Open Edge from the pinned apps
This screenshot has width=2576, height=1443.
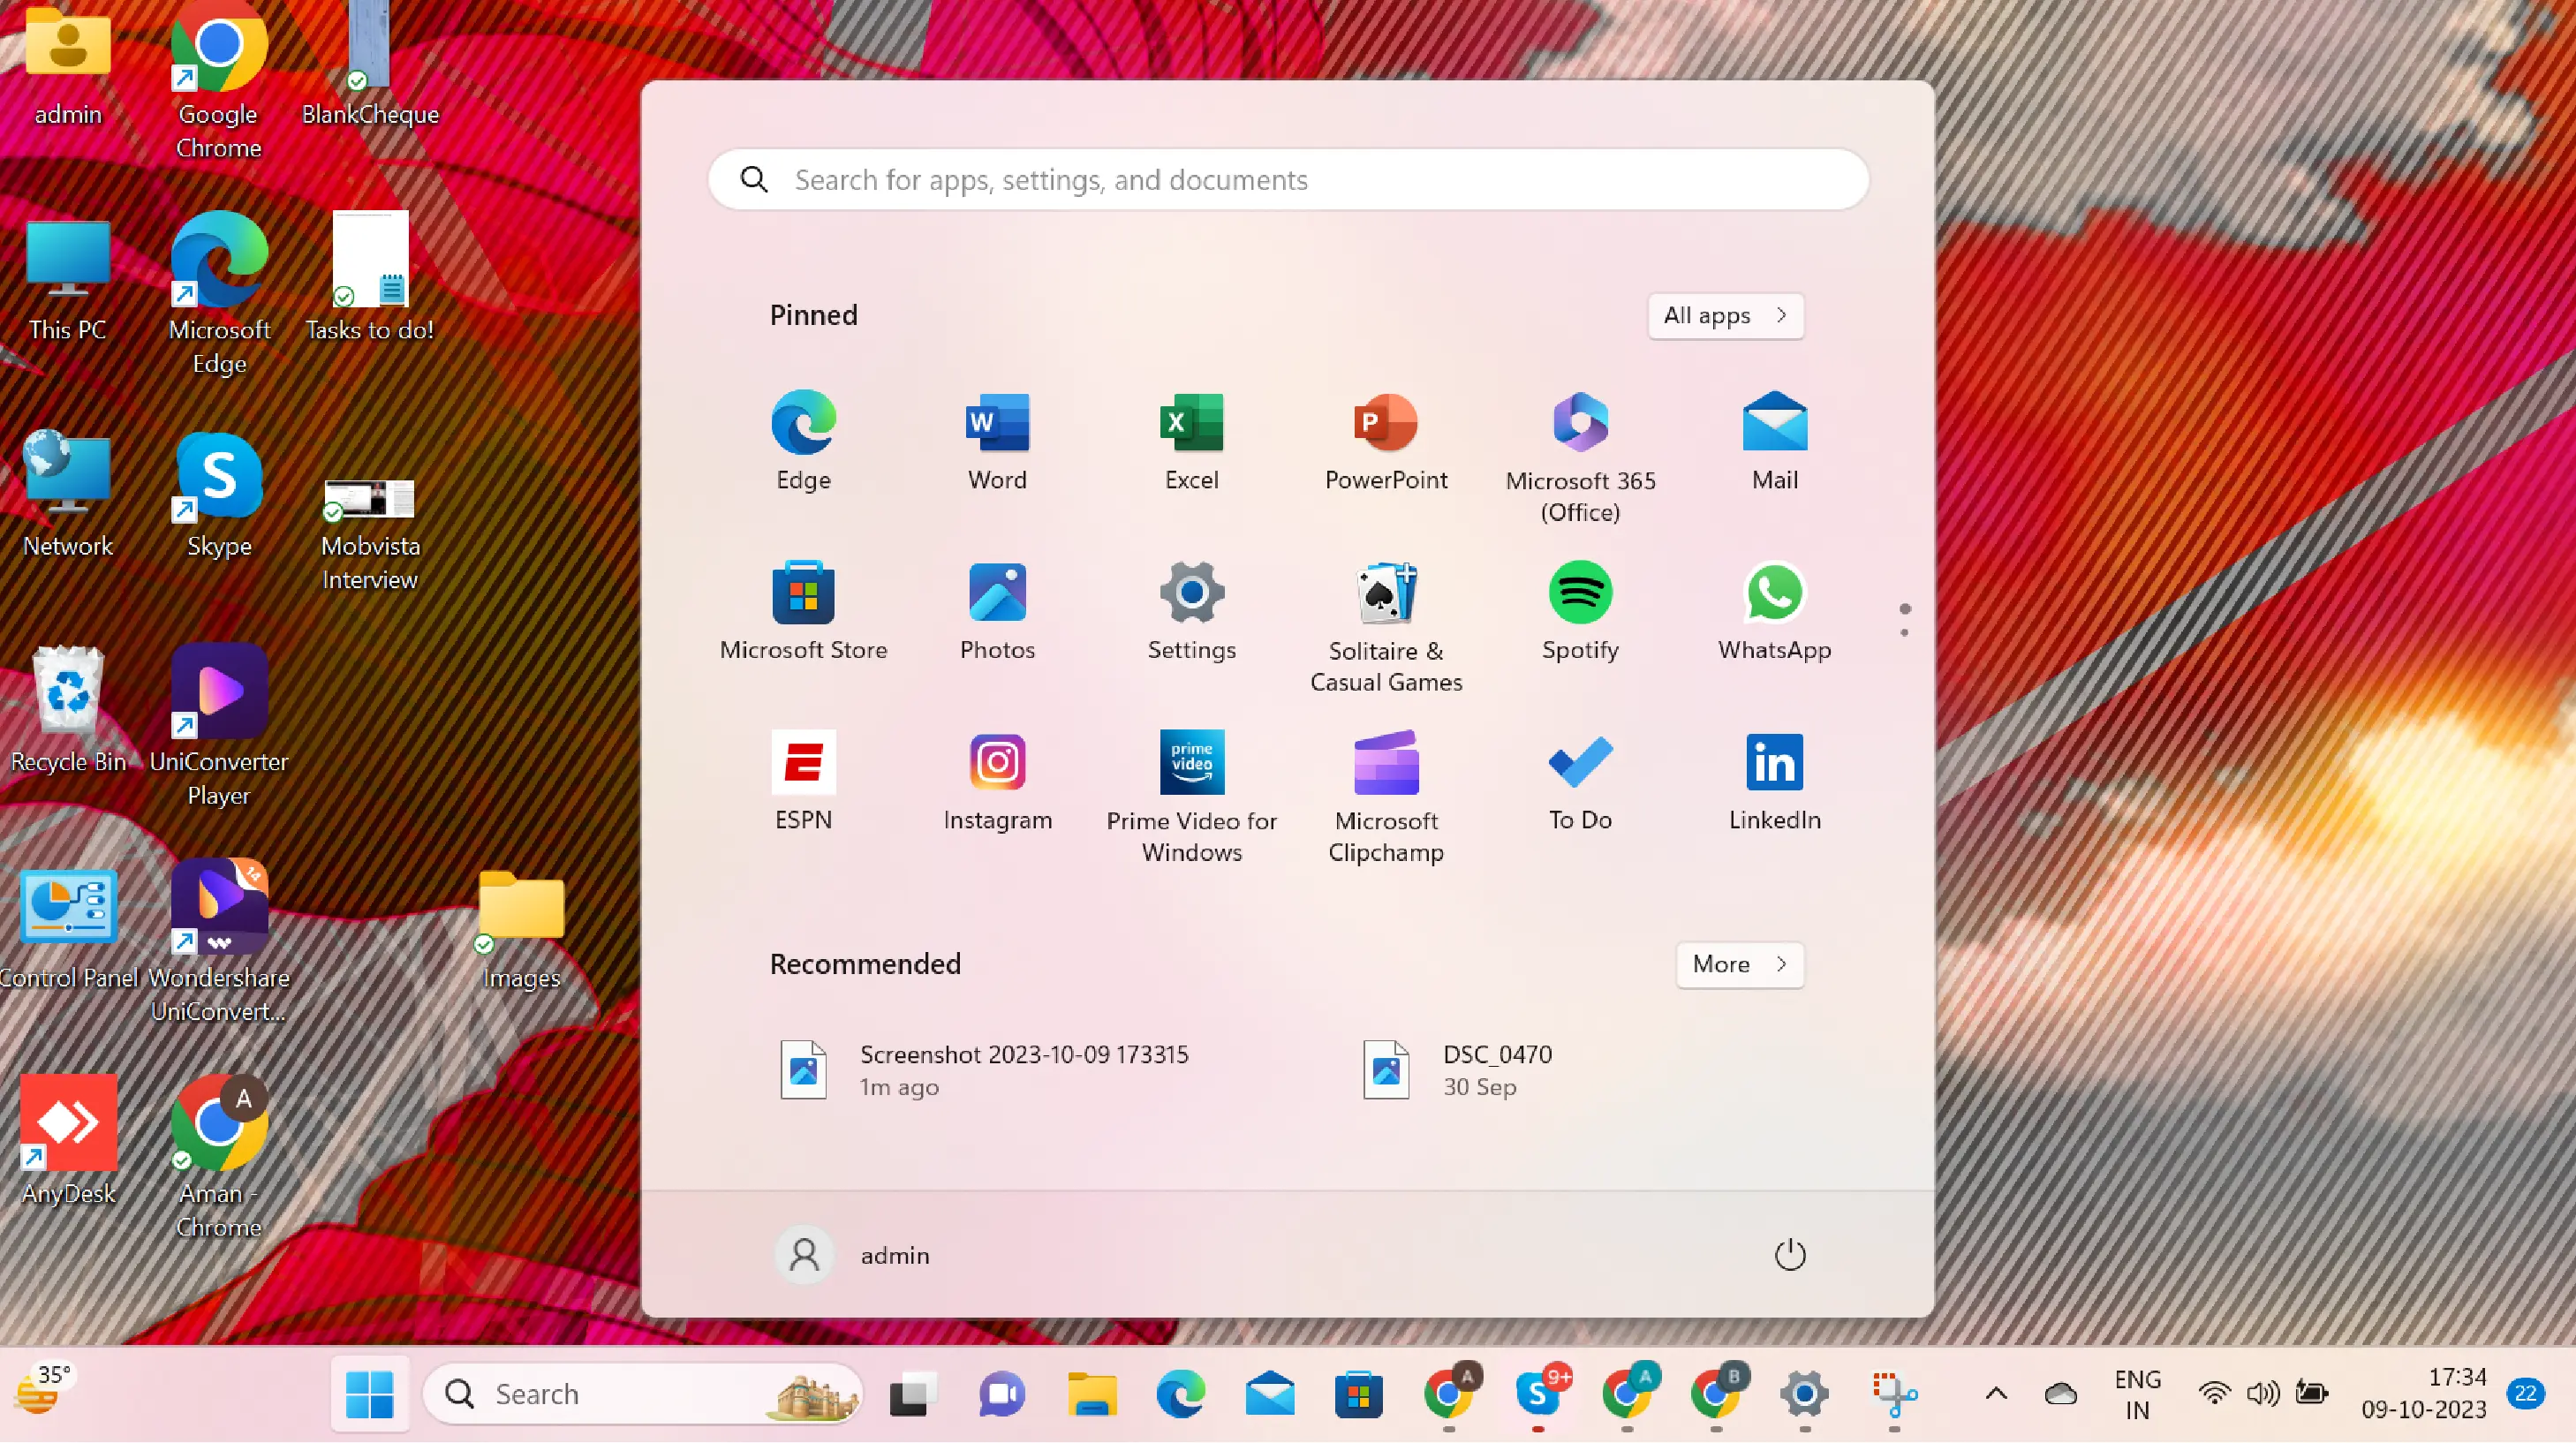[x=803, y=441]
